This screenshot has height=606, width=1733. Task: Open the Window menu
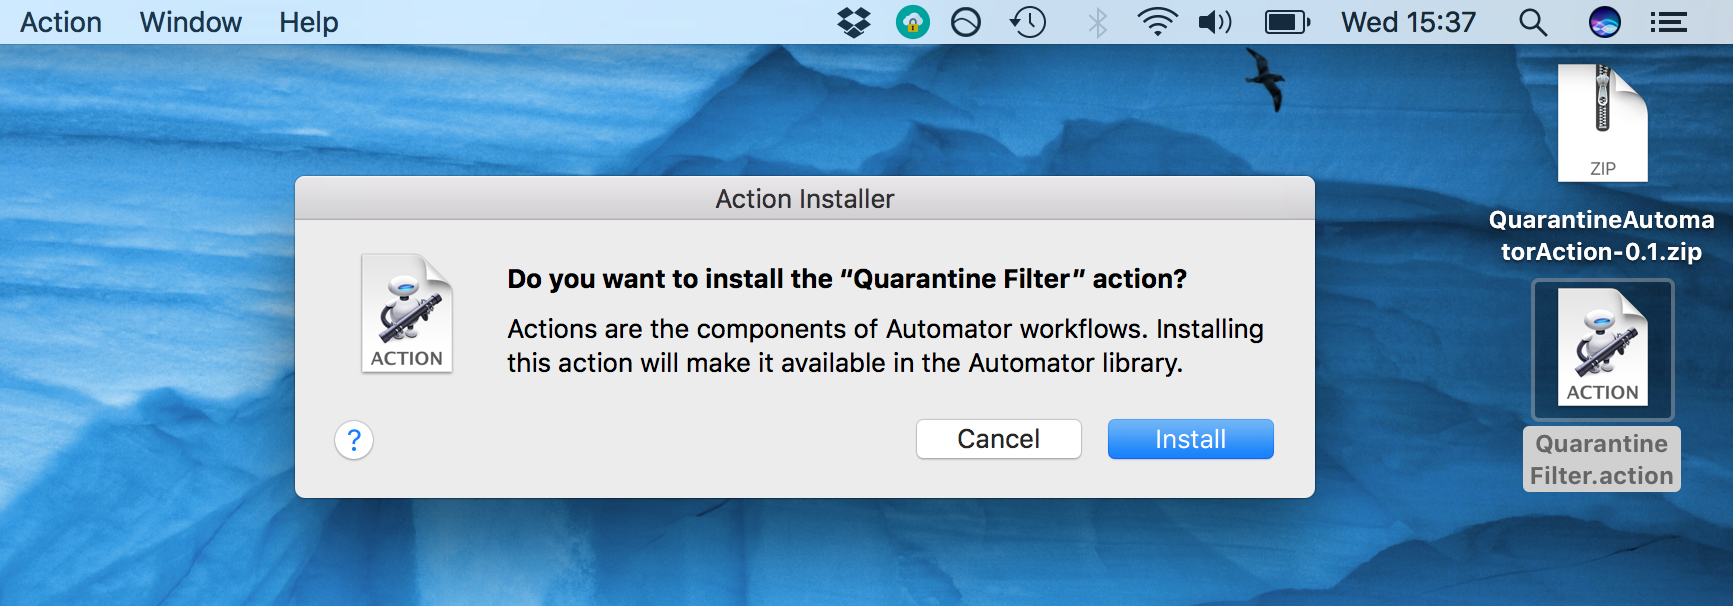coord(190,22)
